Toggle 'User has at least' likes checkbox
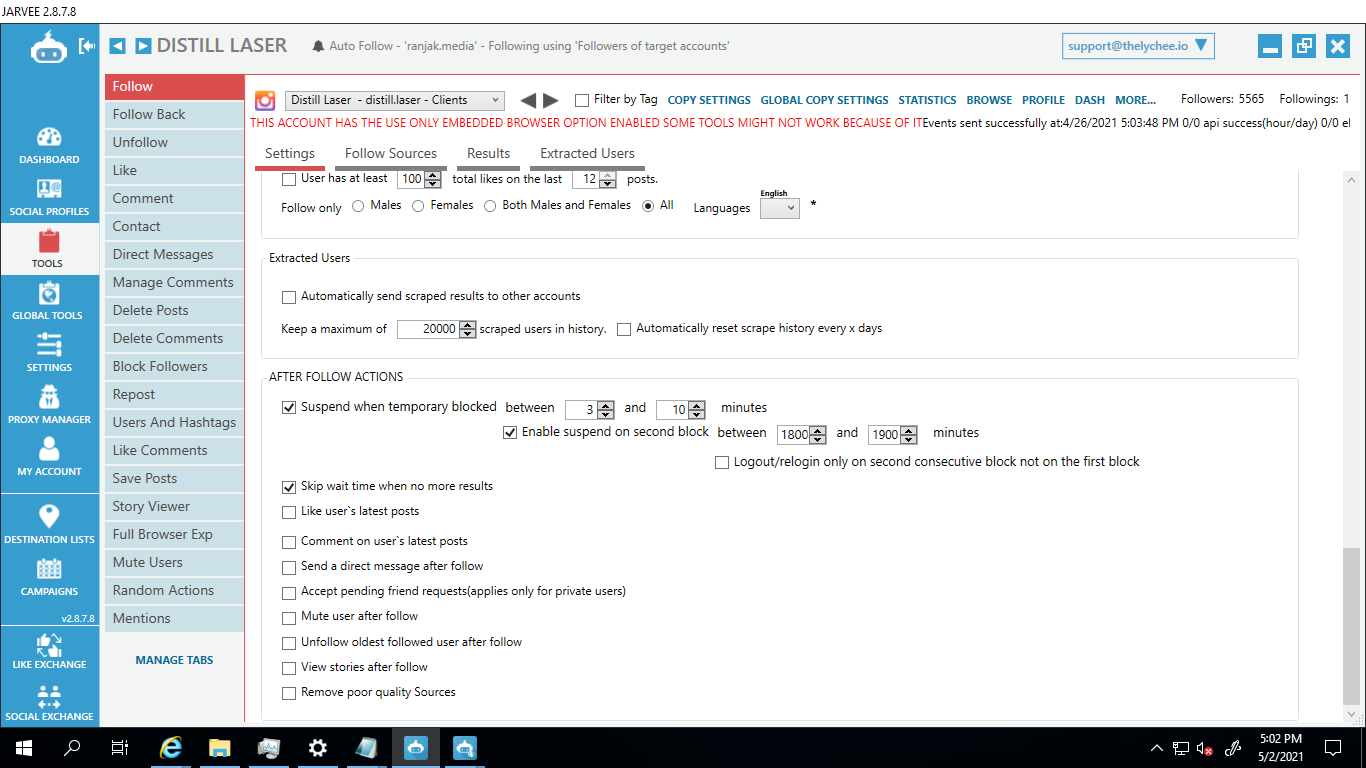Image resolution: width=1366 pixels, height=768 pixels. tap(289, 180)
